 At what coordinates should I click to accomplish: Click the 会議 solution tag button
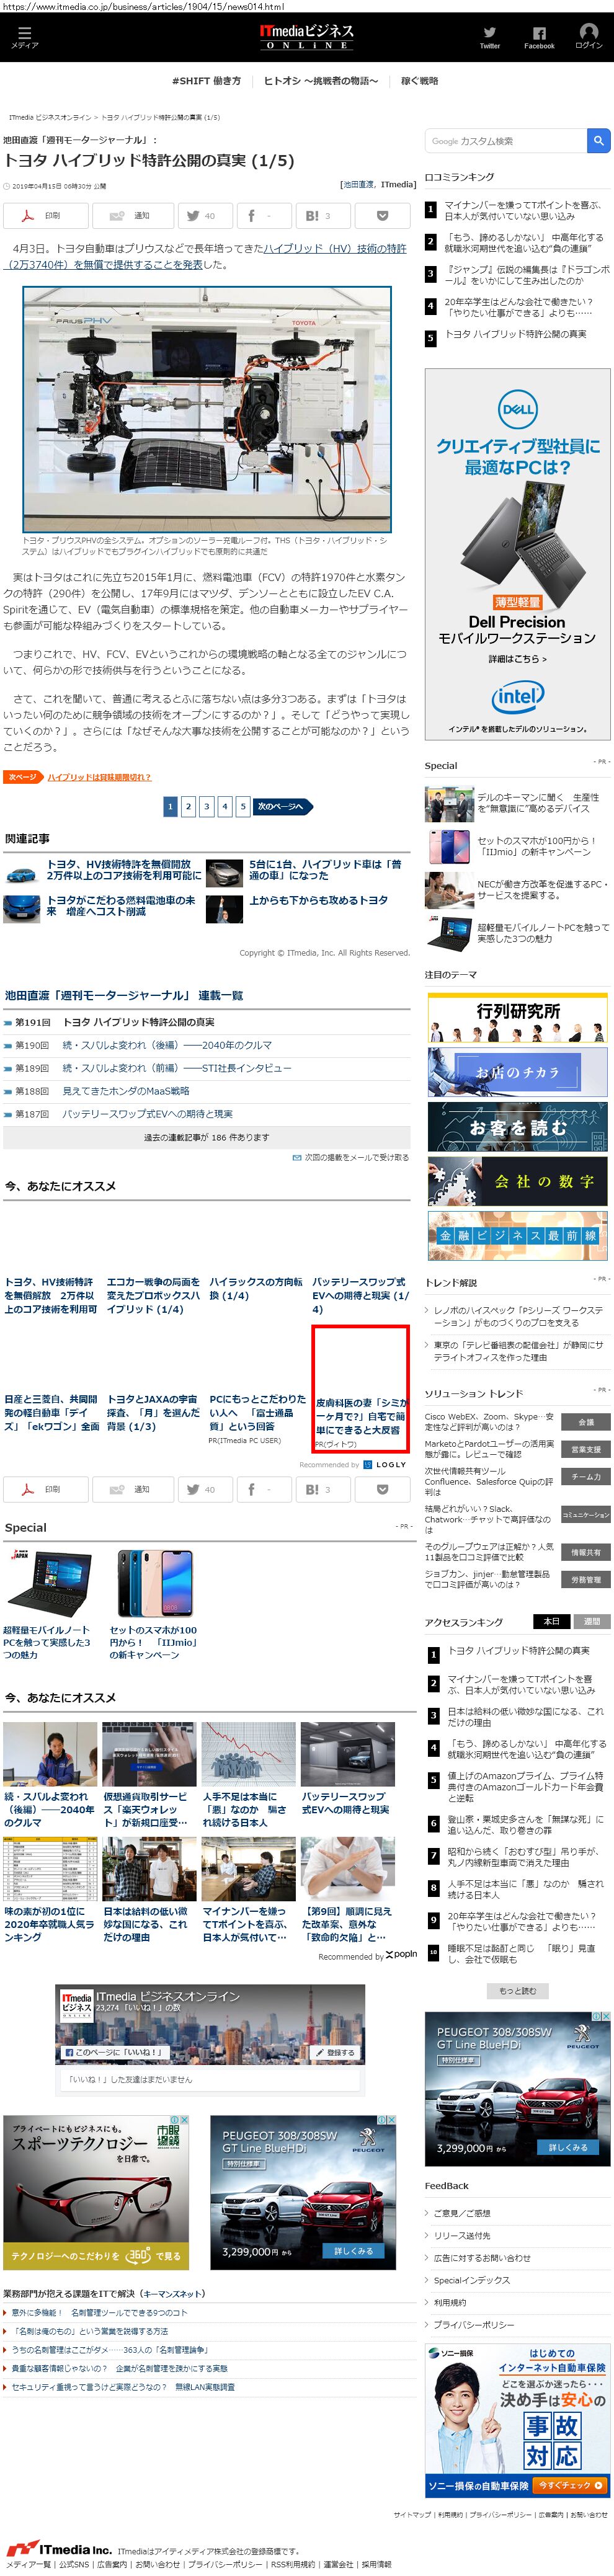click(586, 1422)
